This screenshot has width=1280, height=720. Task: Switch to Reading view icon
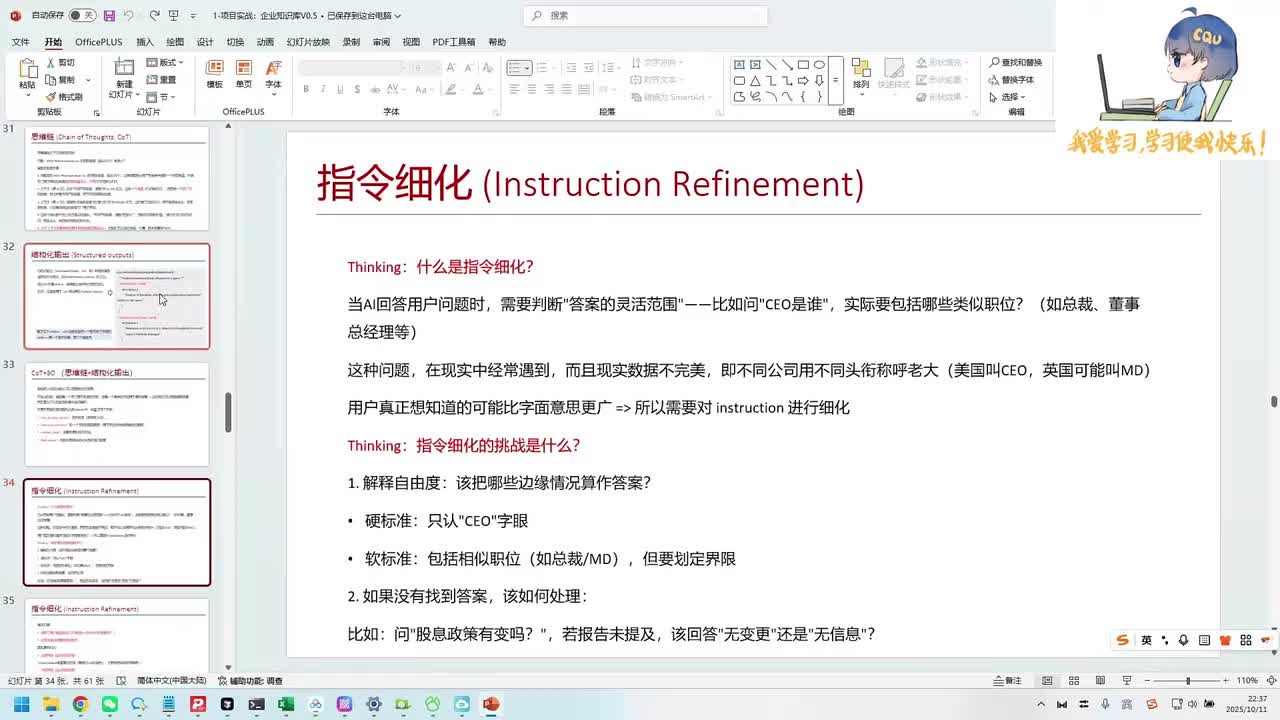pyautogui.click(x=1100, y=680)
